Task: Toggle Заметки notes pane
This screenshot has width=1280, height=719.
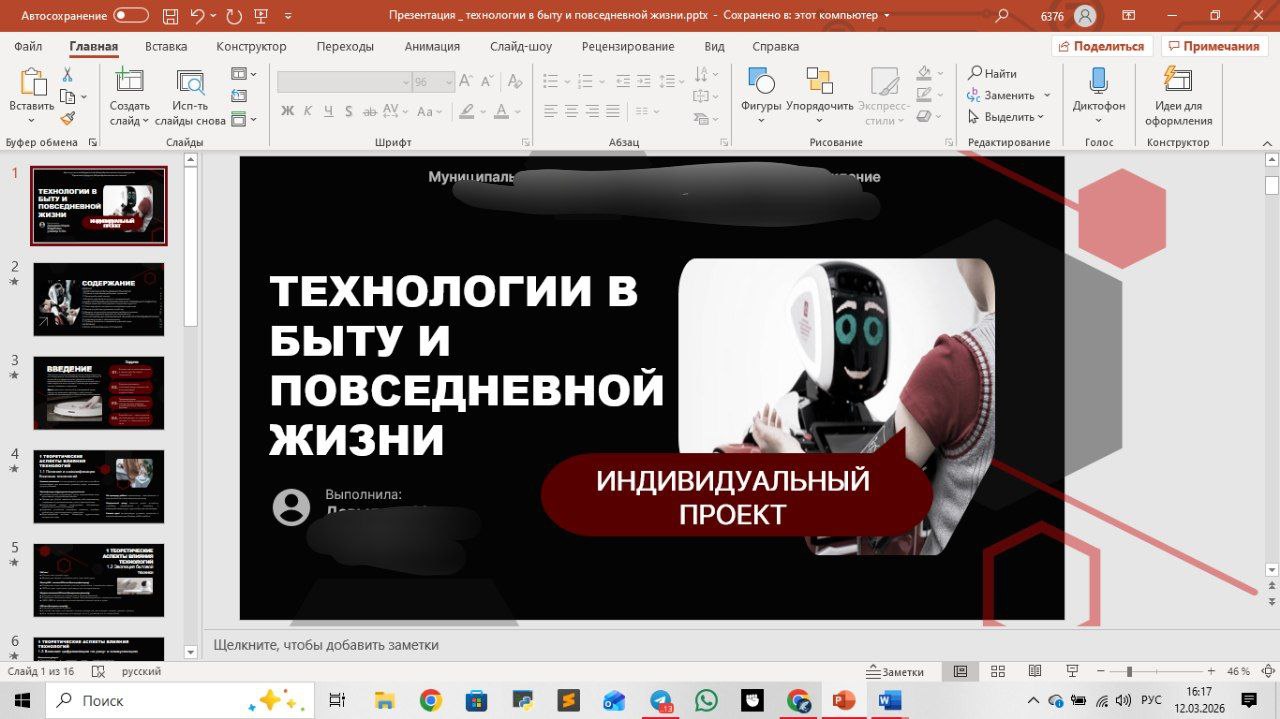Action: (895, 671)
